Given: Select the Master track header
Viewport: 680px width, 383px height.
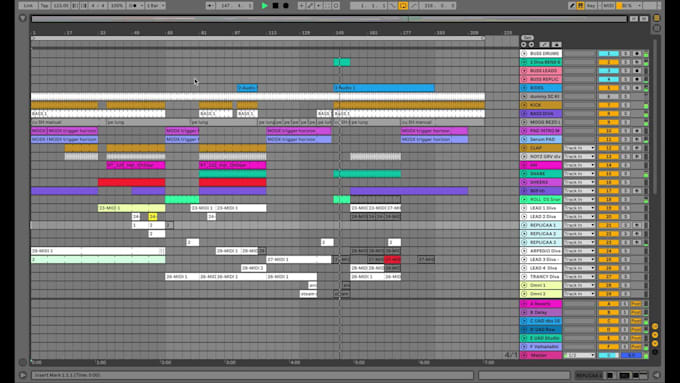Looking at the screenshot, I should [541, 355].
